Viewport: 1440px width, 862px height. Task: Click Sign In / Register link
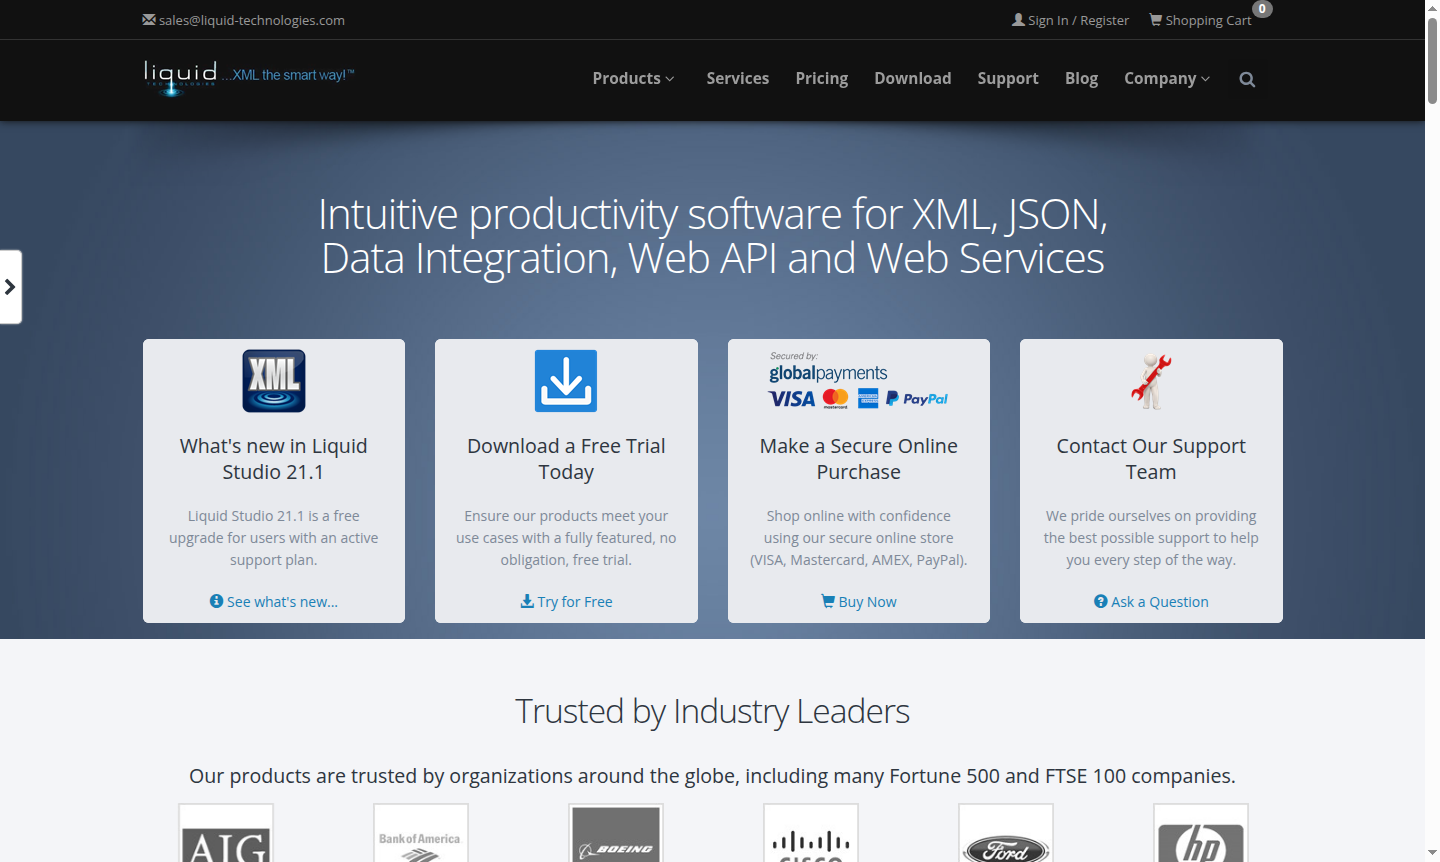[x=1070, y=20]
